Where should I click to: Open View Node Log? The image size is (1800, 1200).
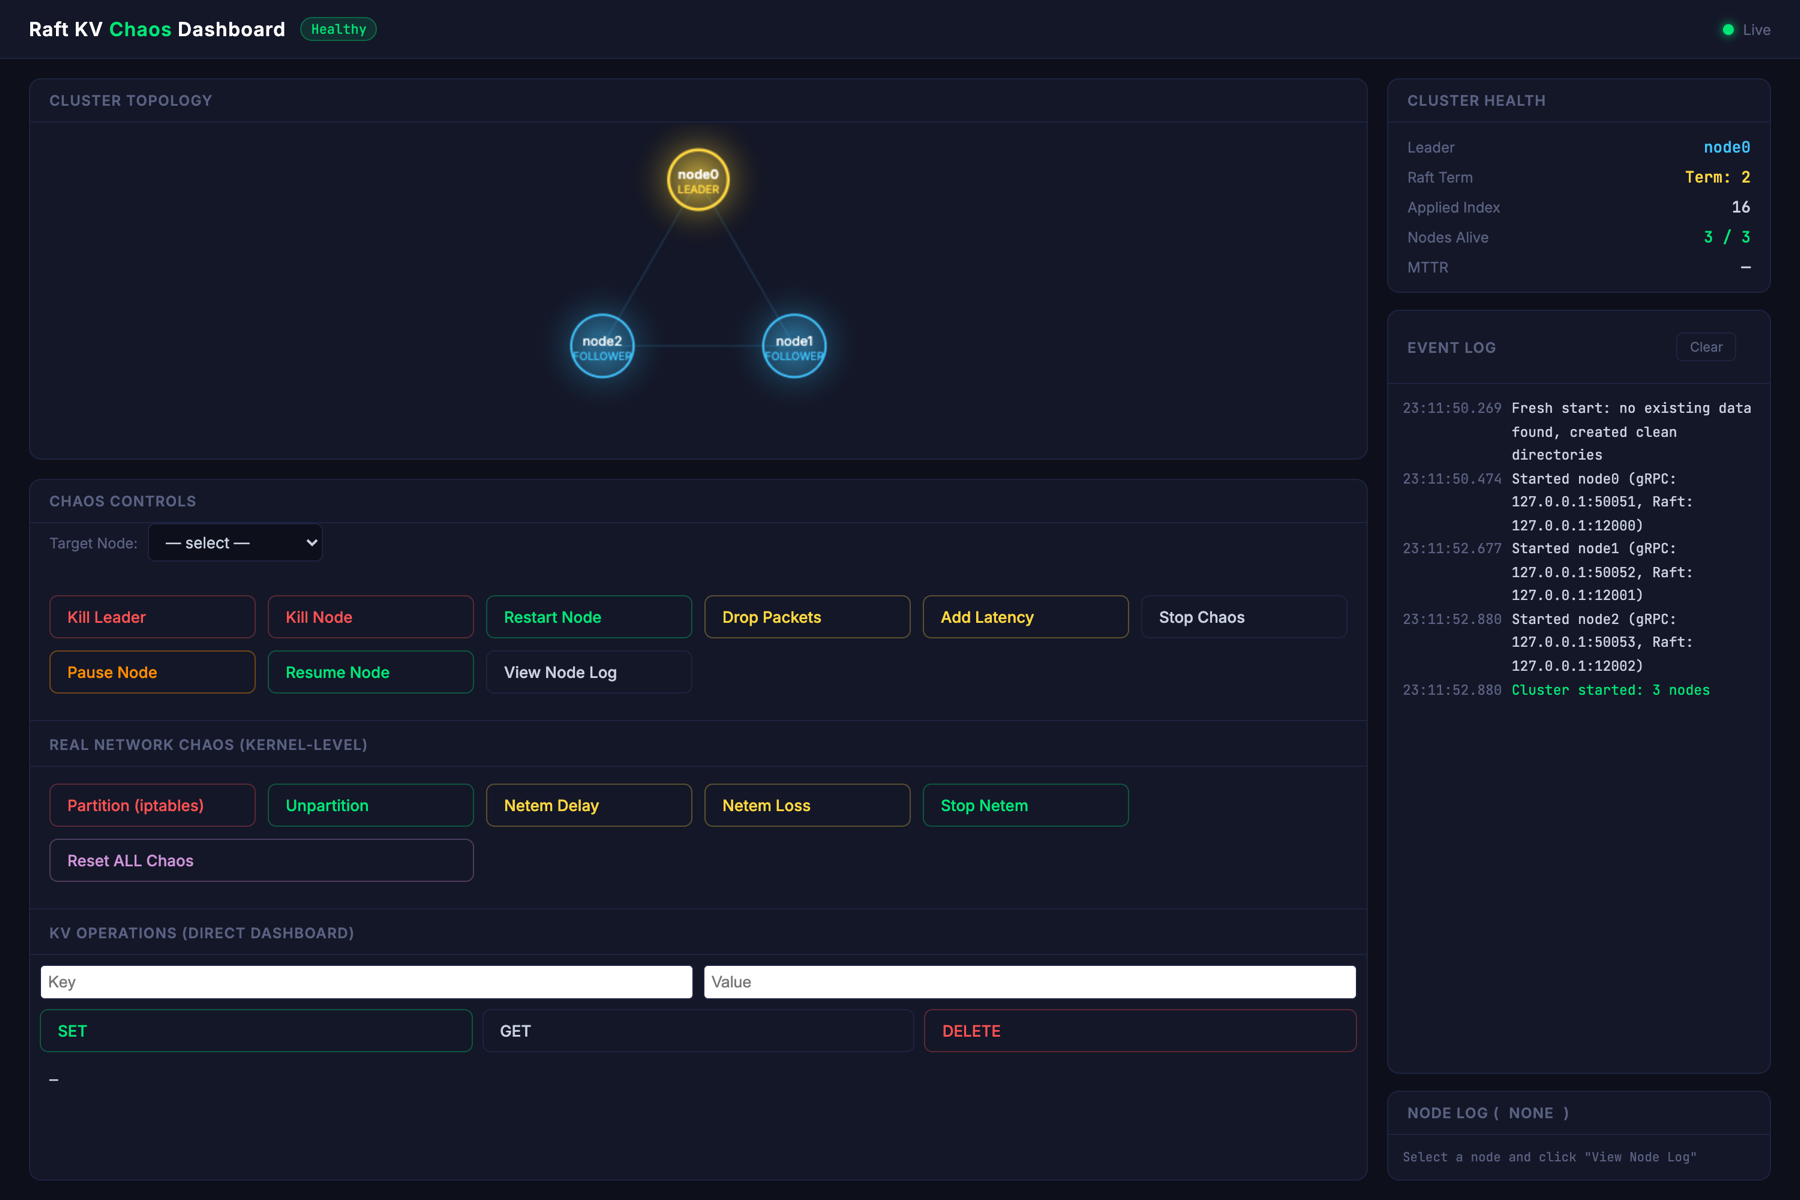click(x=589, y=672)
